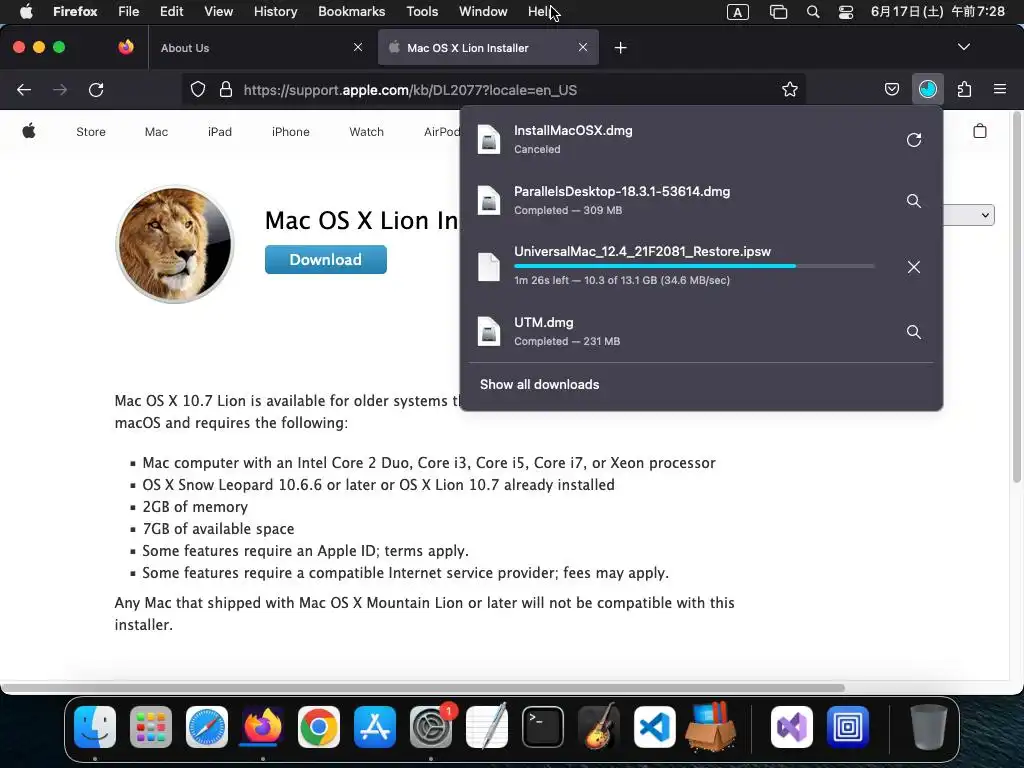The height and width of the screenshot is (768, 1024).
Task: Click the horizontal page scrollbar
Action: point(423,688)
